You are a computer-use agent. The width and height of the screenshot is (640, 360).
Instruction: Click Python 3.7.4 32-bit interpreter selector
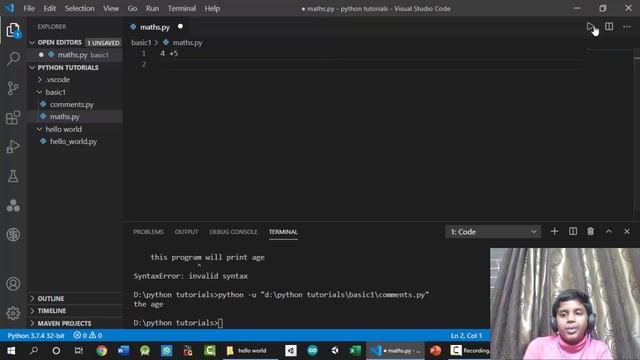[36, 335]
